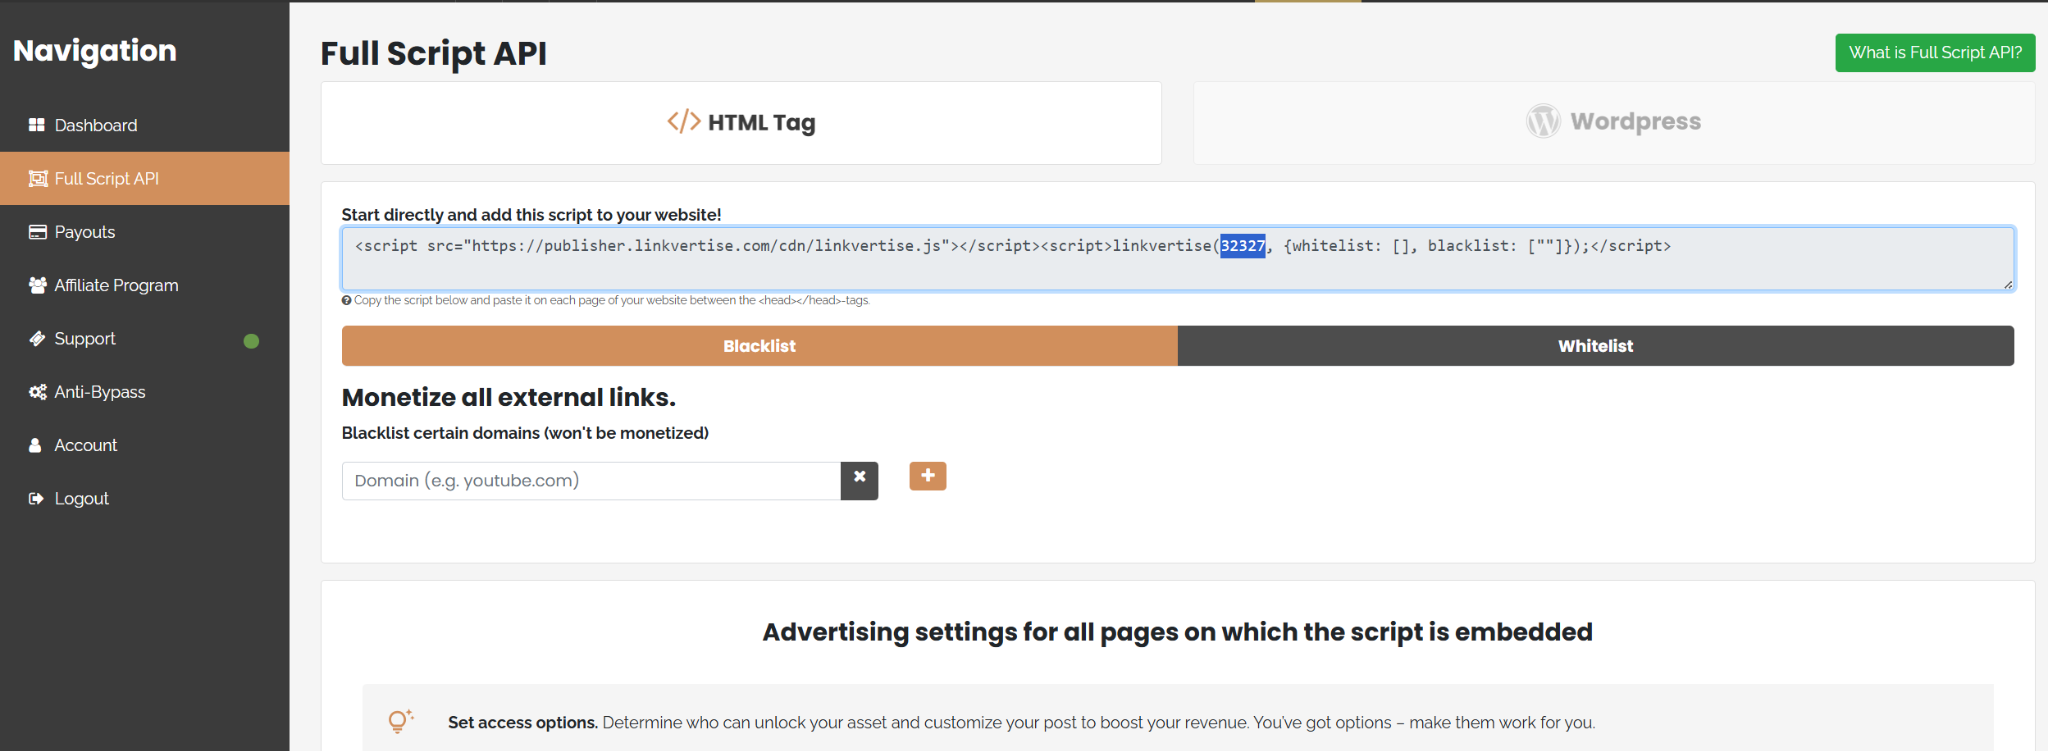Click the Wordpress logo icon
This screenshot has width=2048, height=751.
click(1543, 121)
